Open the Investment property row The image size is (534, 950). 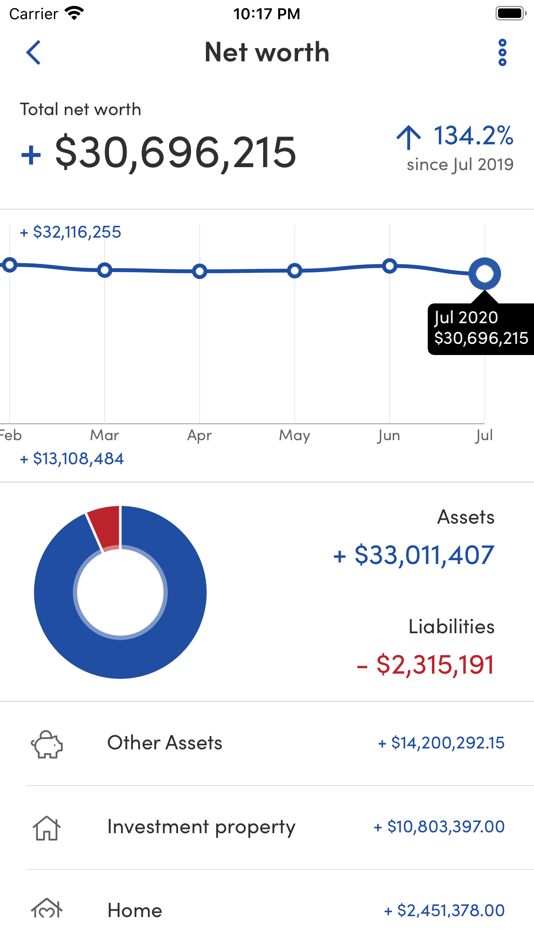[x=267, y=827]
